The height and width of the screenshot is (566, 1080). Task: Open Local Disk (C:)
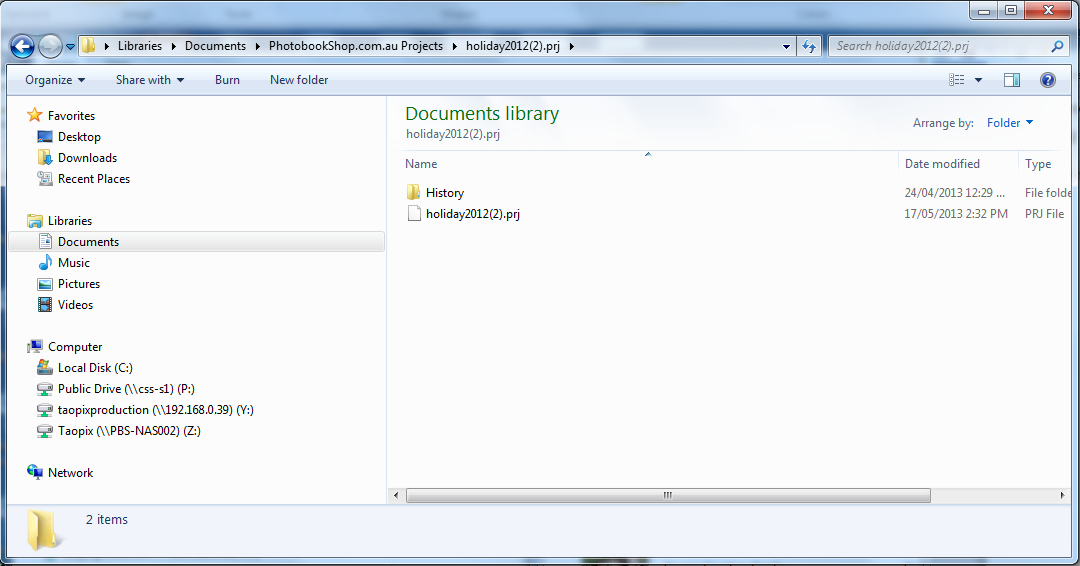pyautogui.click(x=95, y=368)
